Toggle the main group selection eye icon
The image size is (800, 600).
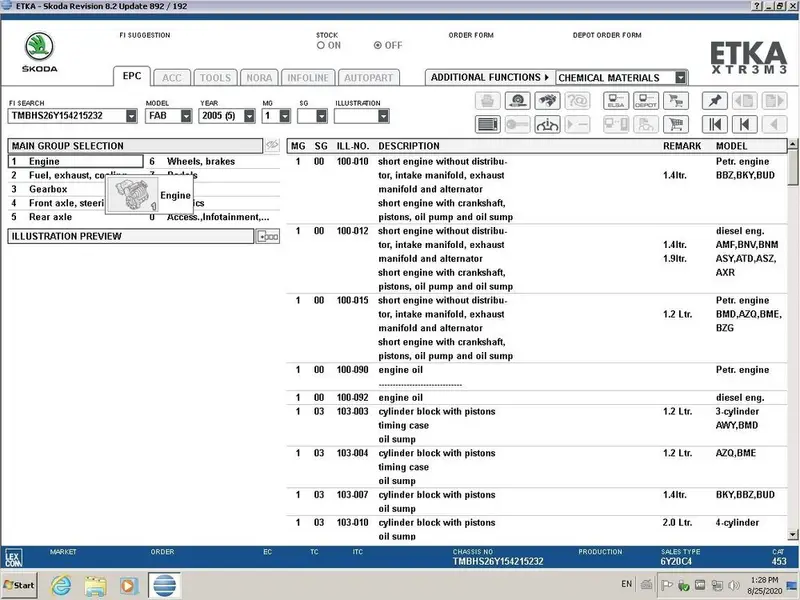(x=272, y=145)
